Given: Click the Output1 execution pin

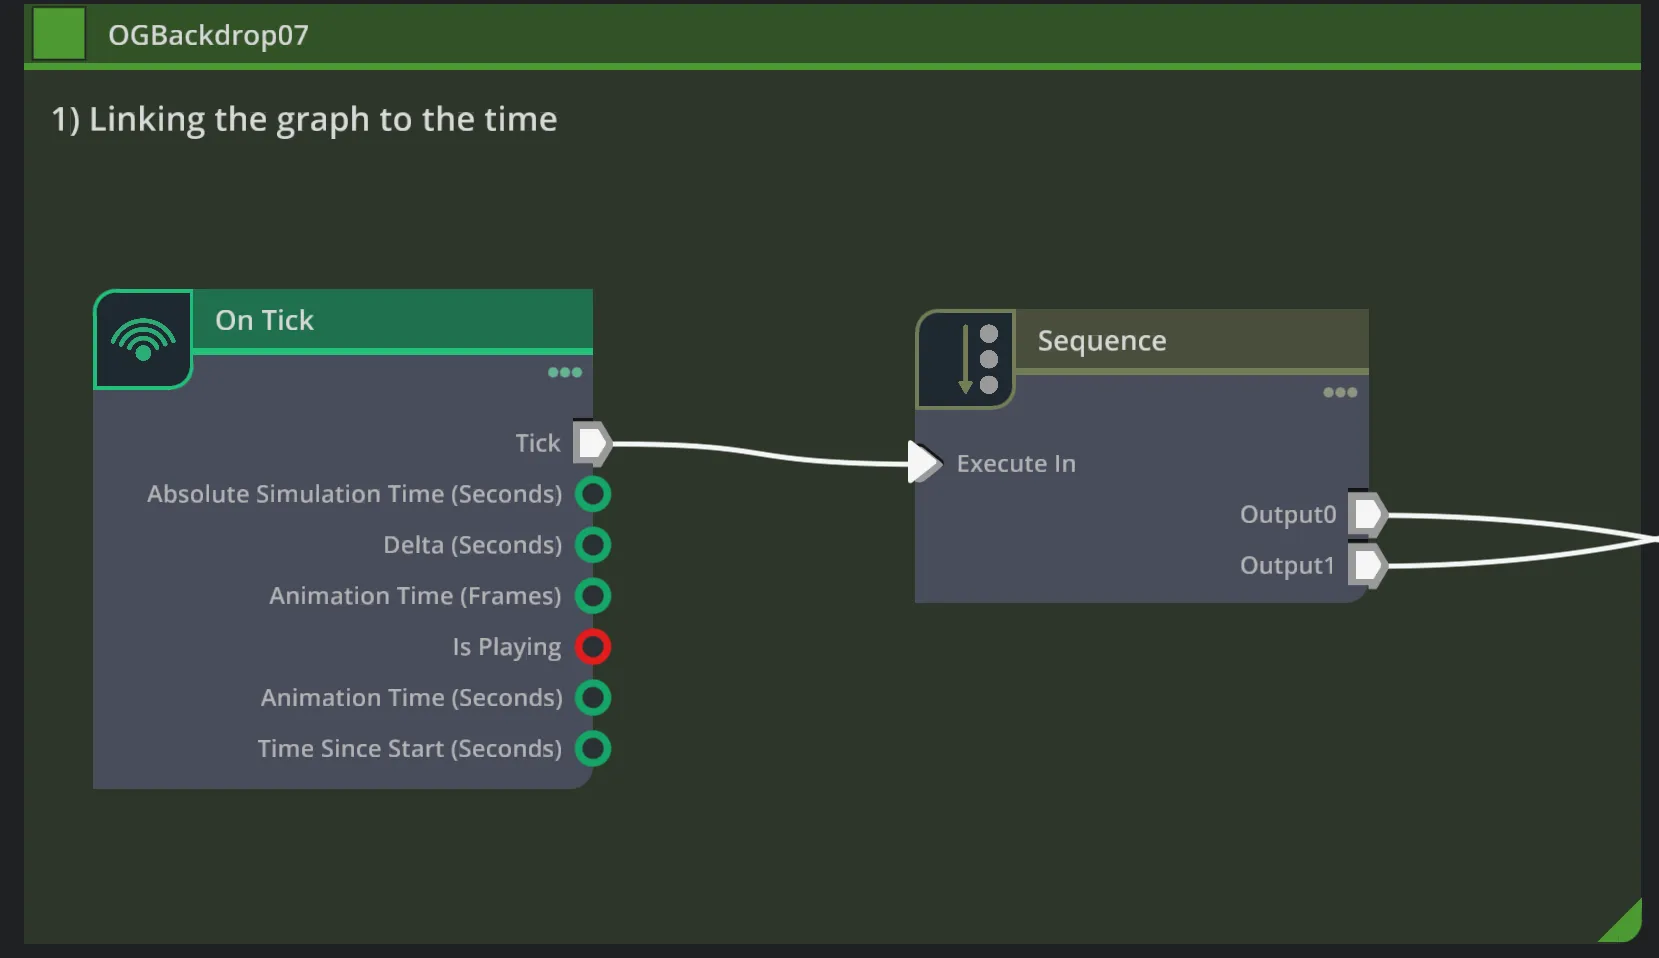Looking at the screenshot, I should 1367,566.
